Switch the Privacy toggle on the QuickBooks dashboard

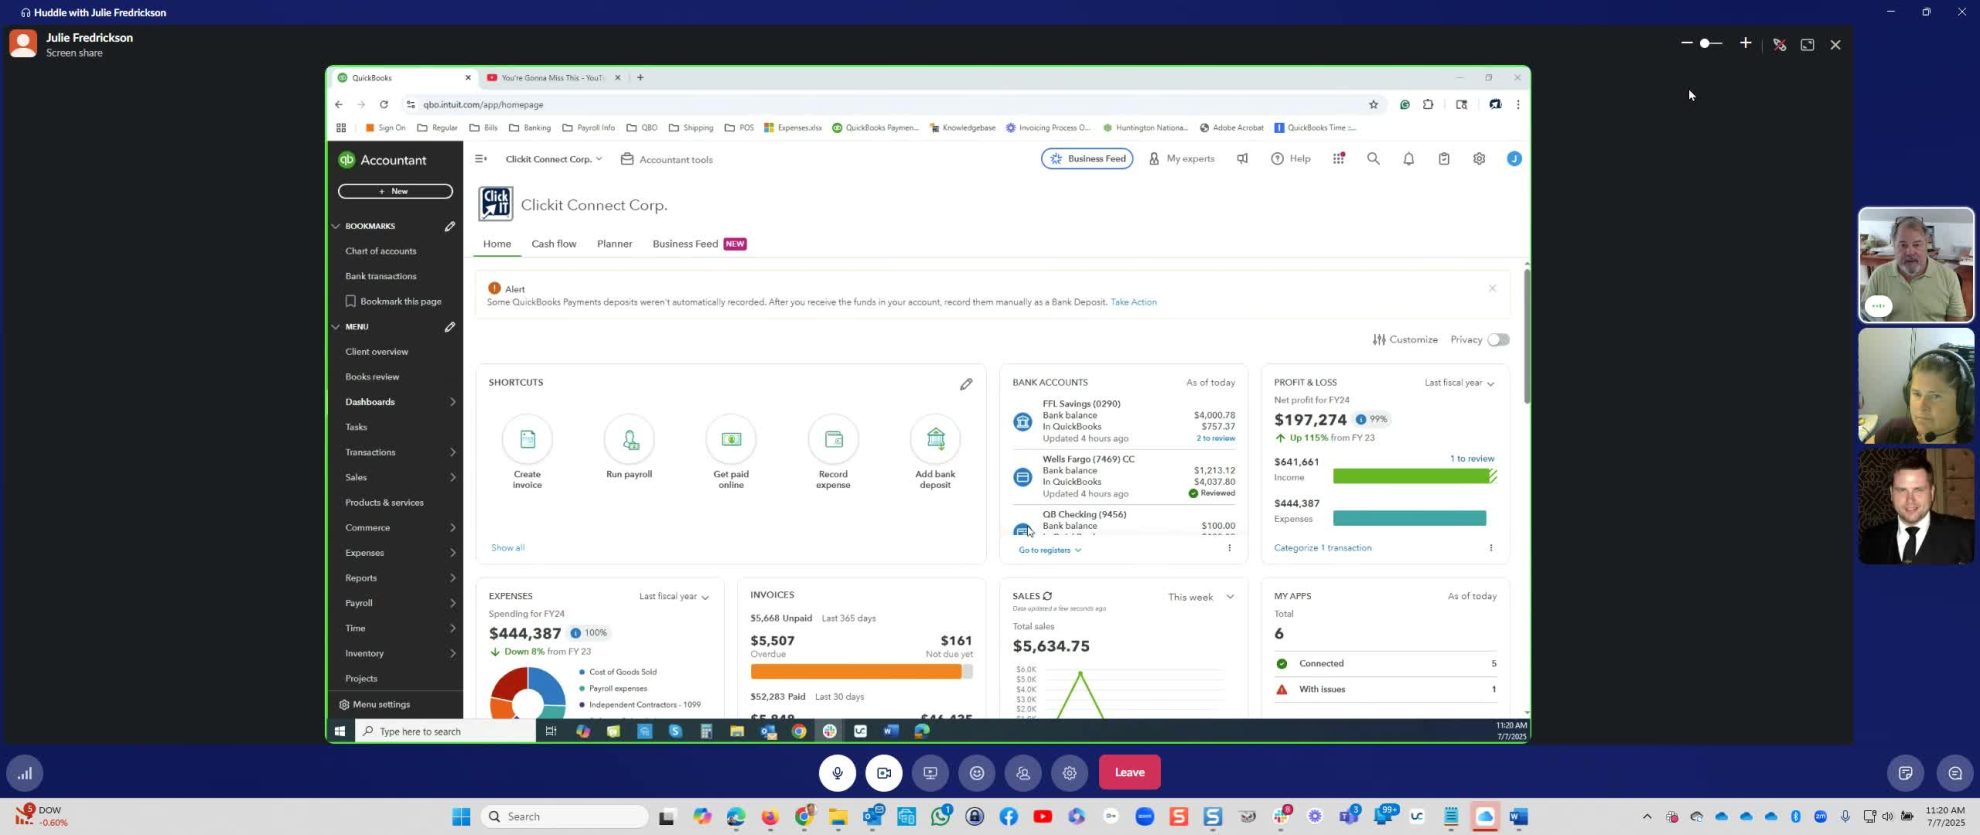point(1498,340)
